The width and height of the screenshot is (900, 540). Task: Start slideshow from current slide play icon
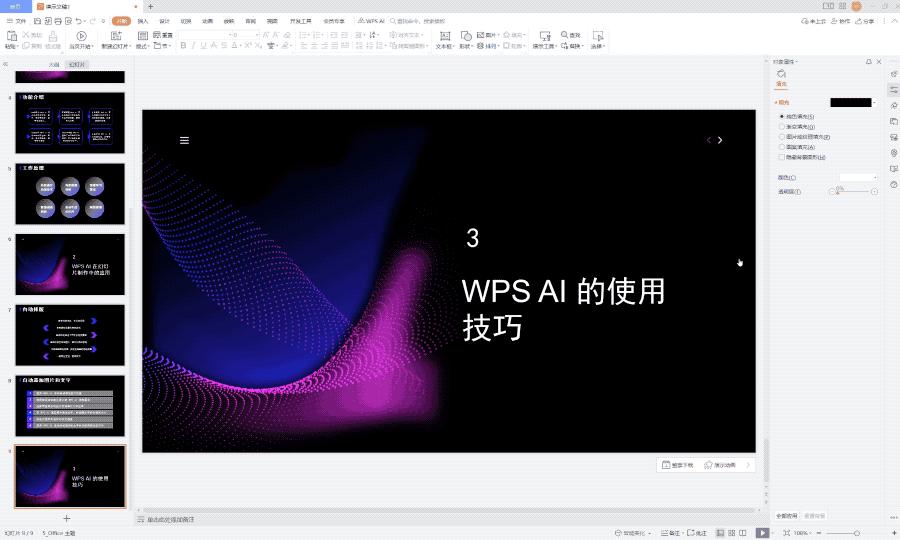click(x=82, y=36)
